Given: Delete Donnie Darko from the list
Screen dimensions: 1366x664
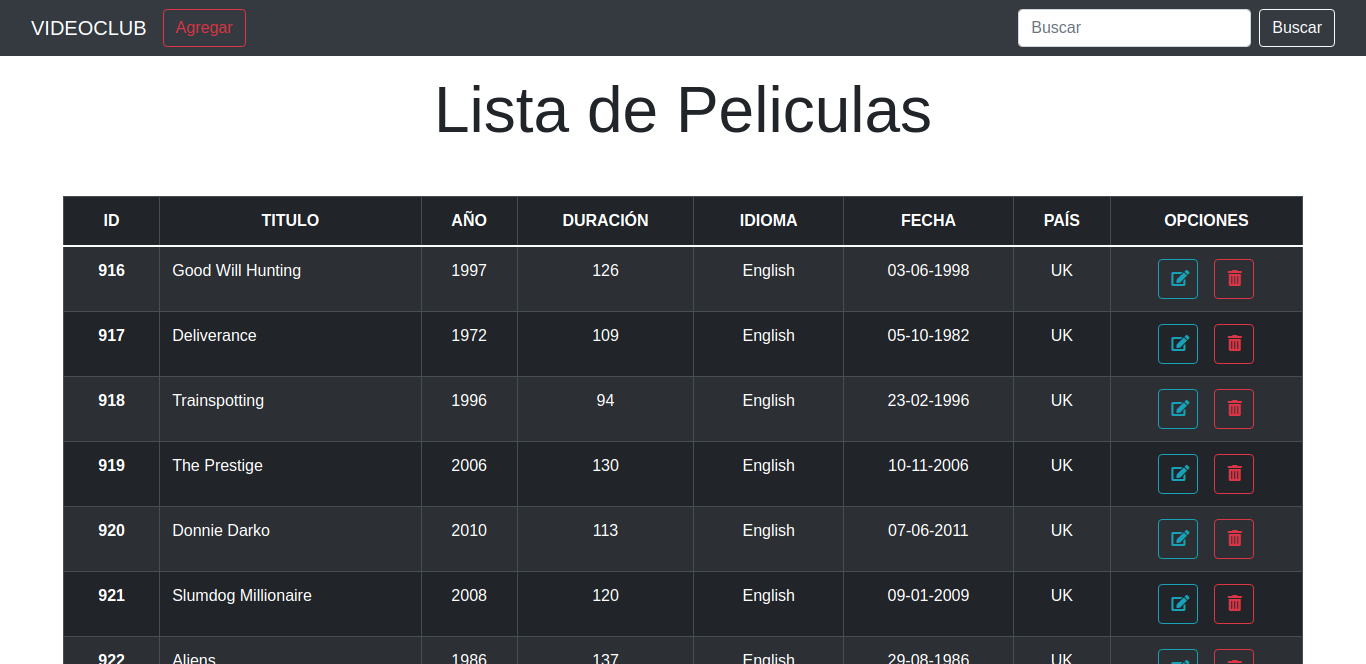Looking at the screenshot, I should tap(1234, 539).
